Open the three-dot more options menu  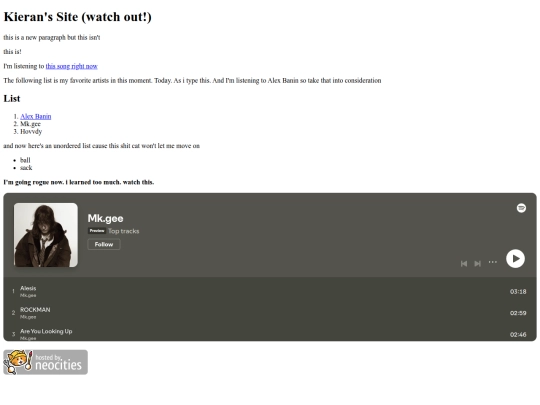[492, 262]
